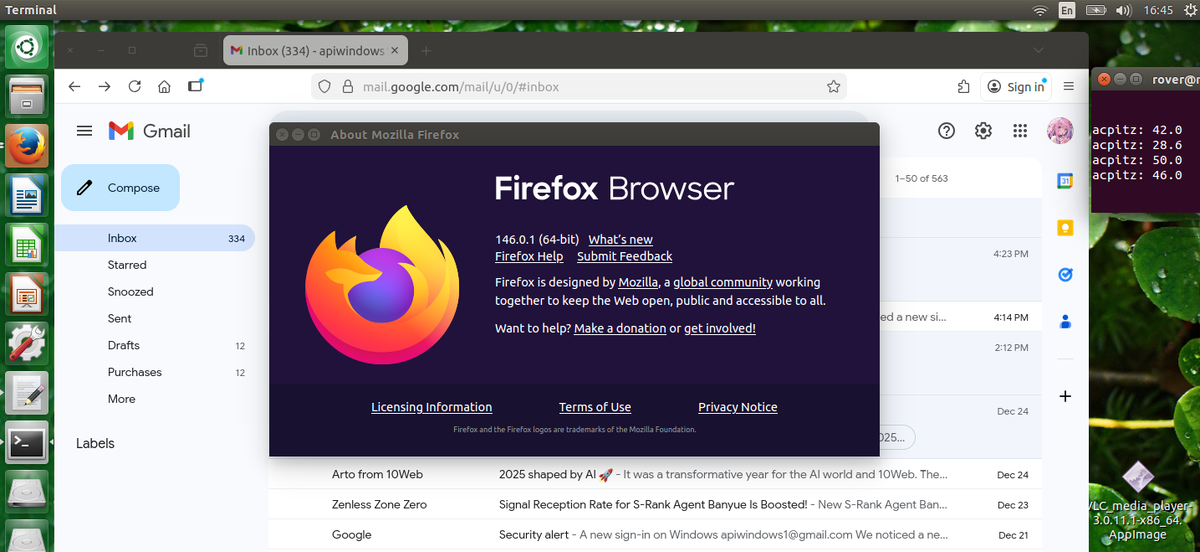This screenshot has height=552, width=1200.
Task: Open System Settings wrench icon in dock
Action: [x=27, y=342]
